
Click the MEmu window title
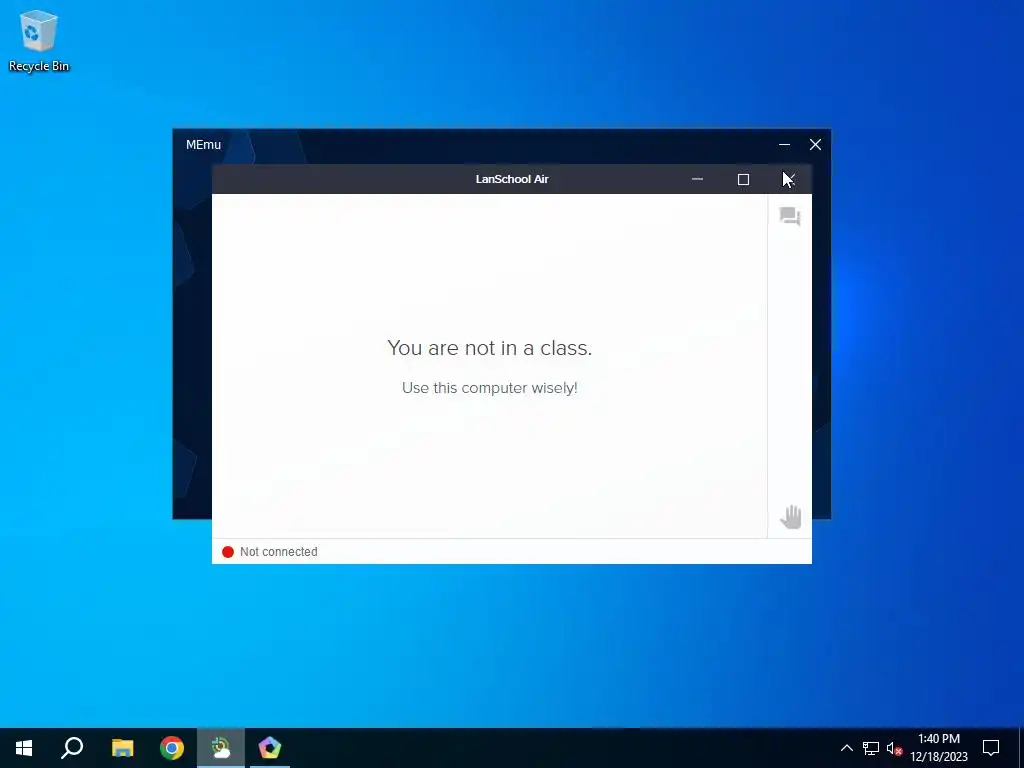pos(203,144)
